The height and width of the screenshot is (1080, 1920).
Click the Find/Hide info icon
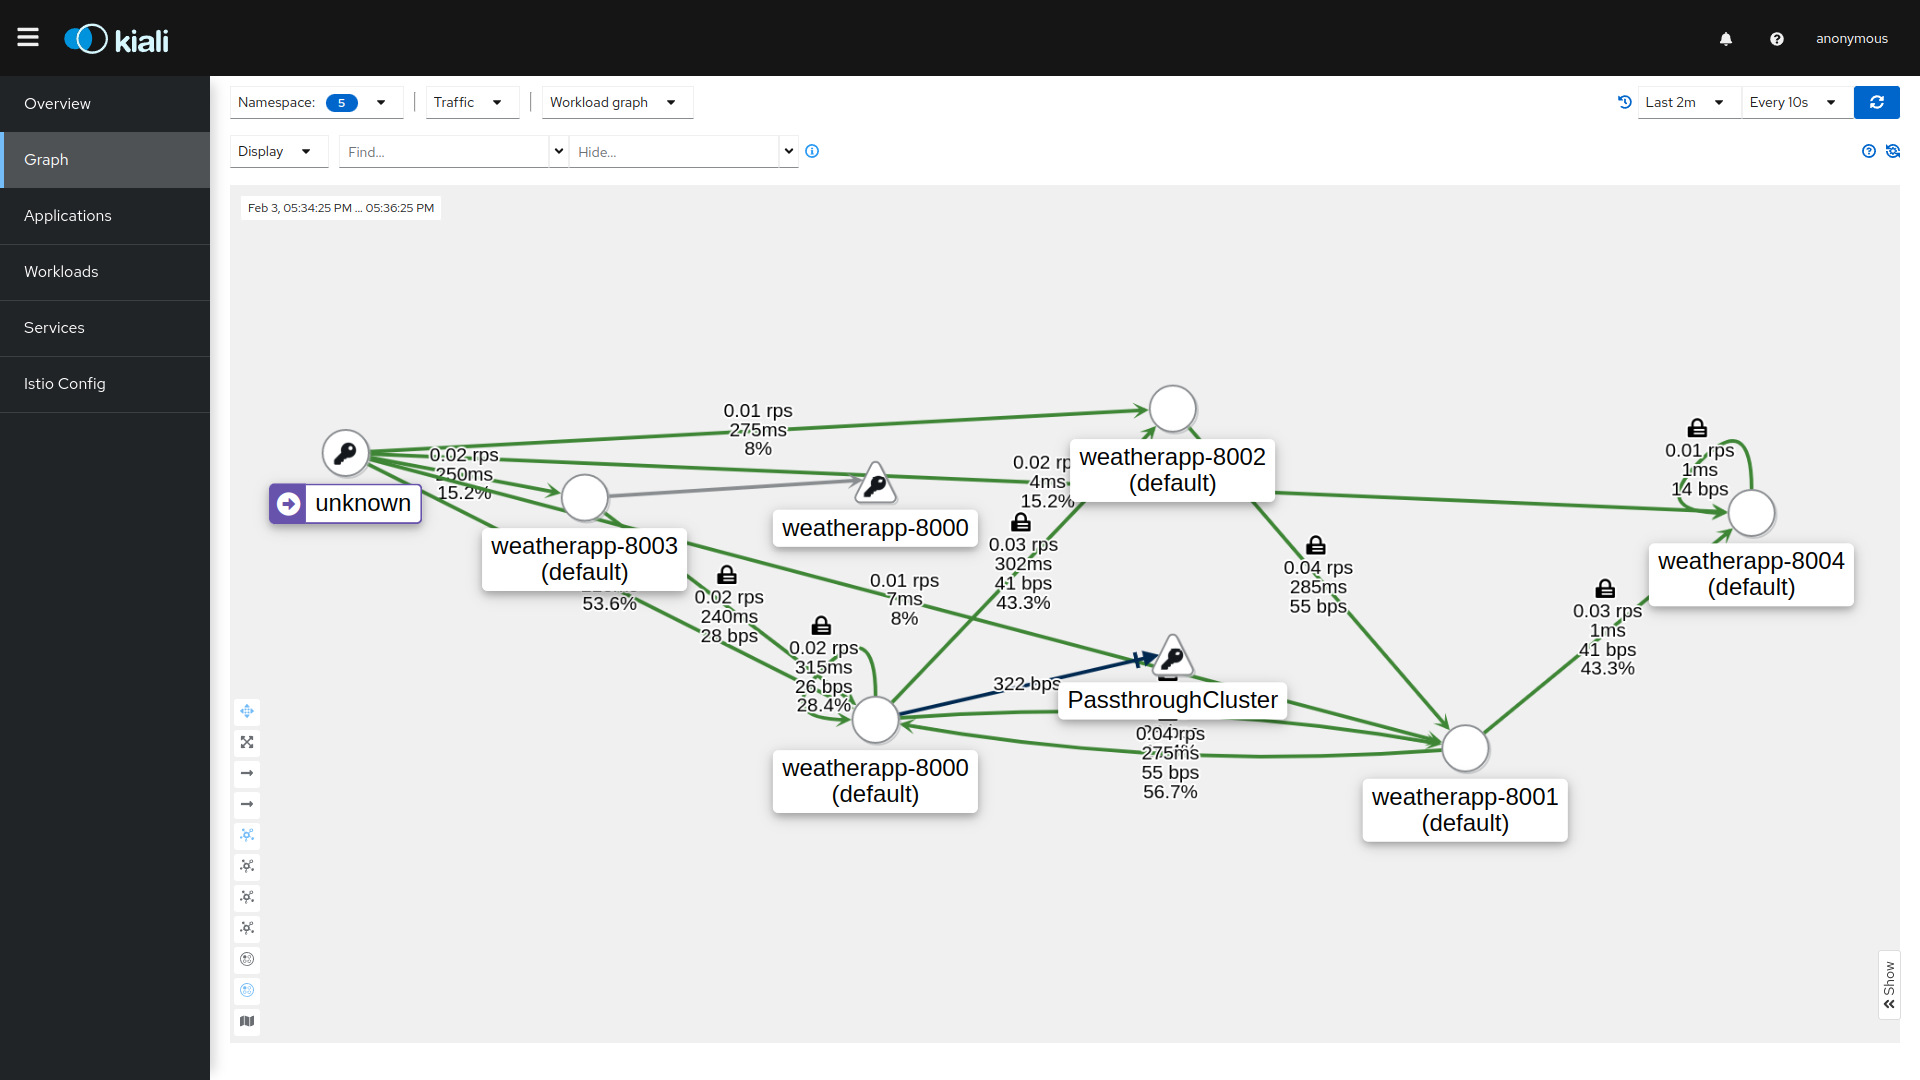coord(812,151)
